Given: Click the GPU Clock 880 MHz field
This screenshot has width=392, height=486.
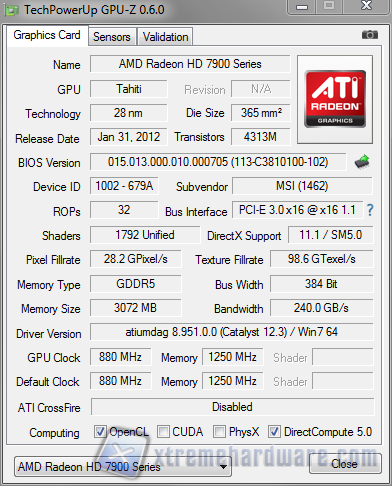Looking at the screenshot, I should tap(120, 357).
